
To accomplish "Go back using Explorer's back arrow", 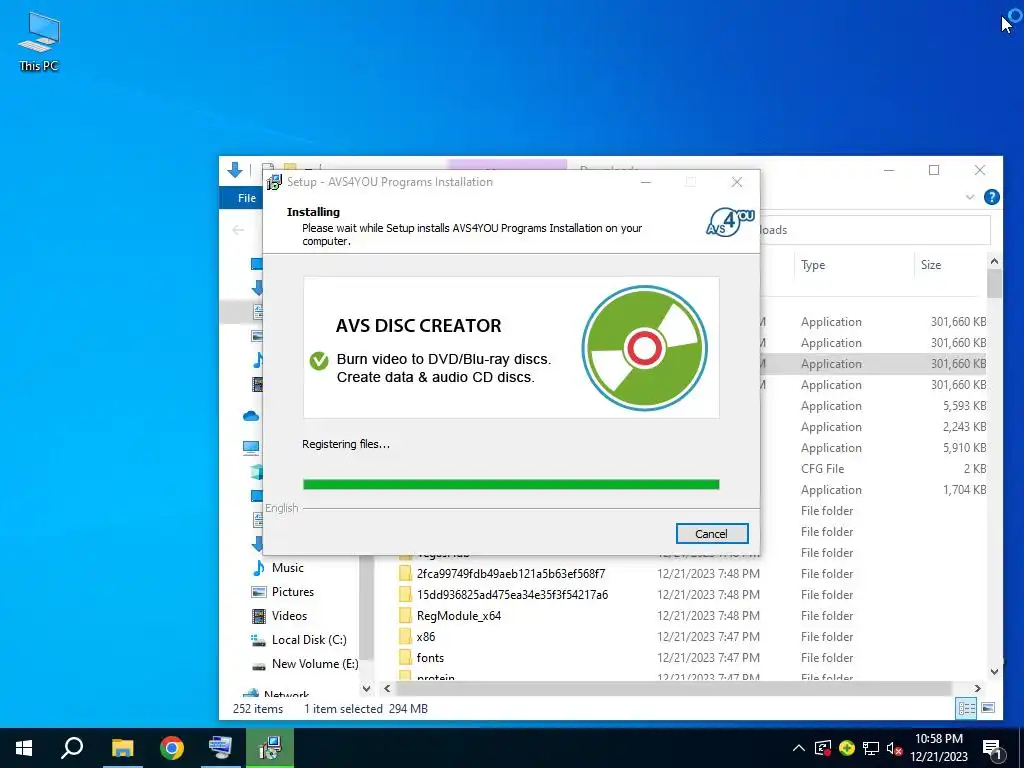I will click(x=238, y=230).
